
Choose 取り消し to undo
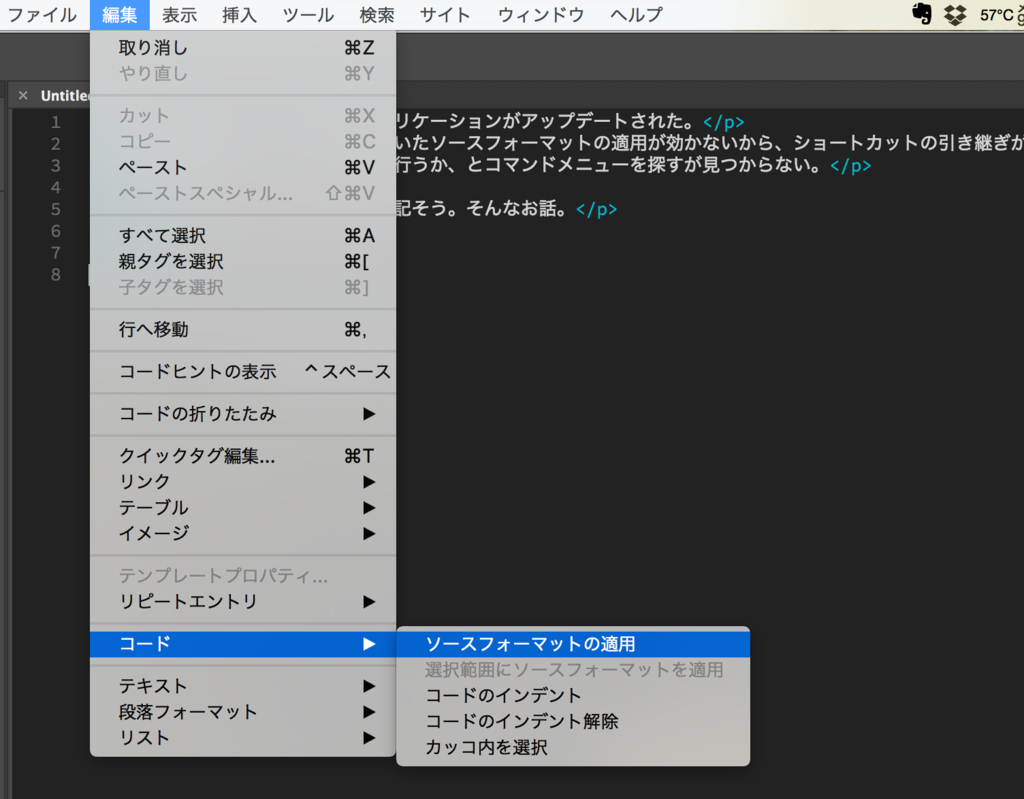click(x=153, y=48)
